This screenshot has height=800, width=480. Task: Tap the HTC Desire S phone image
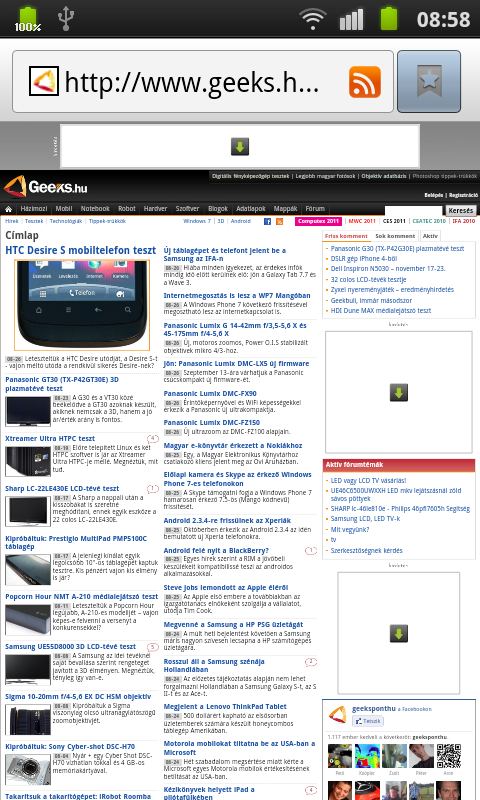(83, 305)
